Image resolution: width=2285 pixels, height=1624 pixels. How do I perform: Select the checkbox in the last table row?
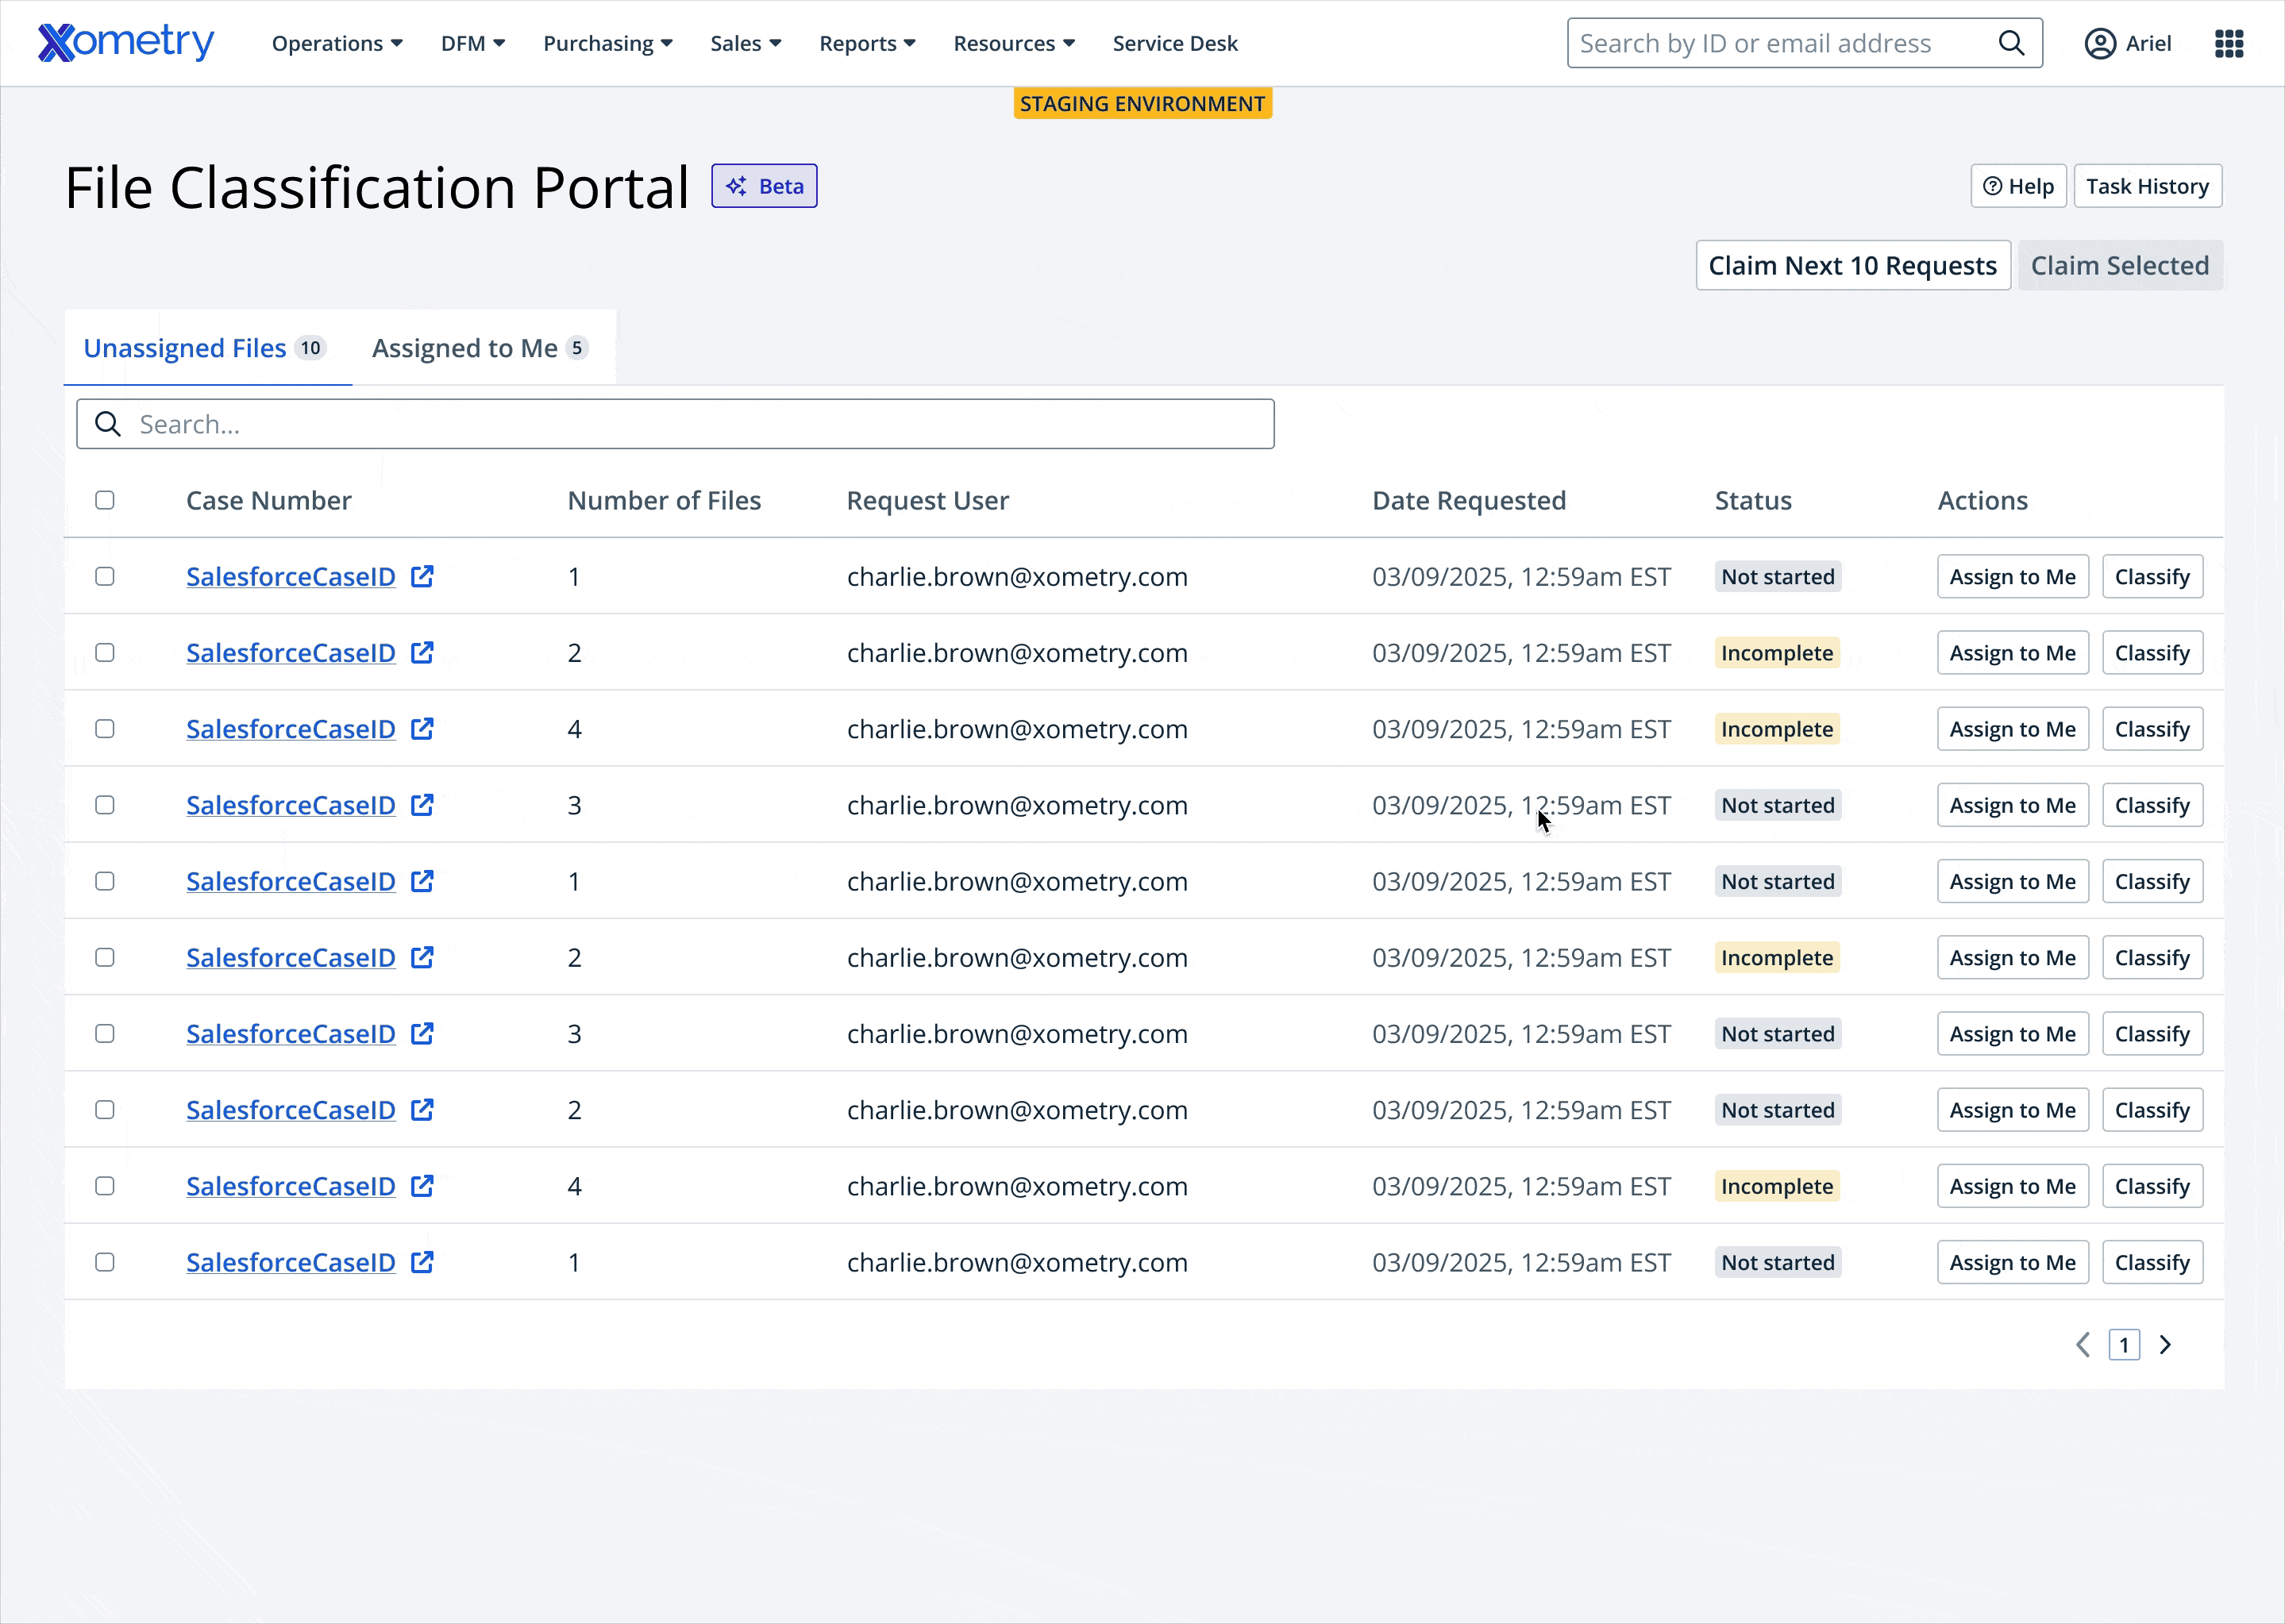[x=105, y=1262]
